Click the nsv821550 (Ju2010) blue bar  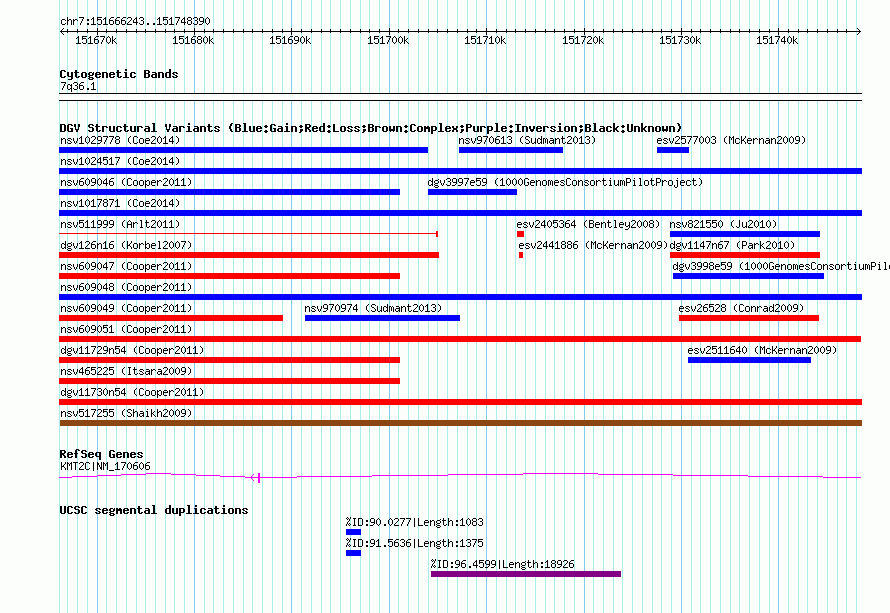point(745,234)
